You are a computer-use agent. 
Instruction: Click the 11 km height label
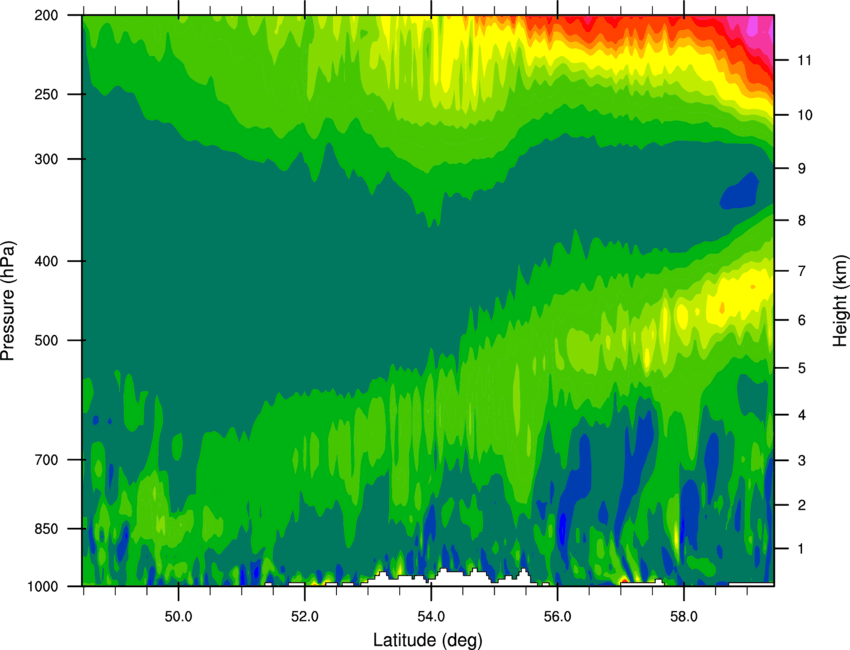(x=804, y=60)
